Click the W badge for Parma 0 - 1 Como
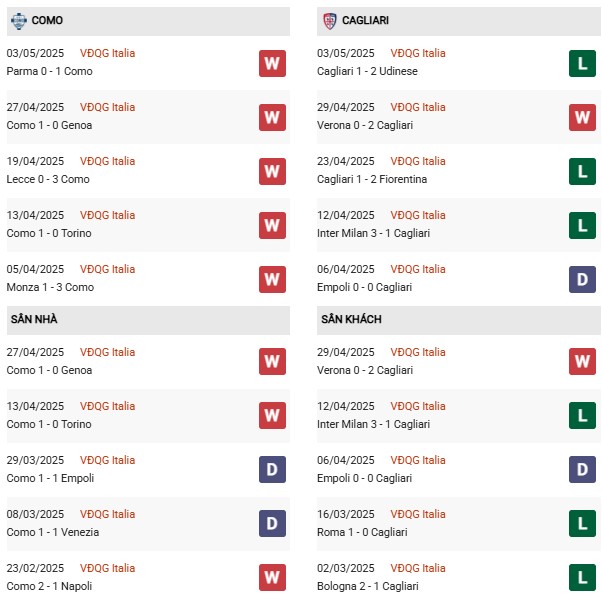This screenshot has width=602, height=600. pos(272,63)
